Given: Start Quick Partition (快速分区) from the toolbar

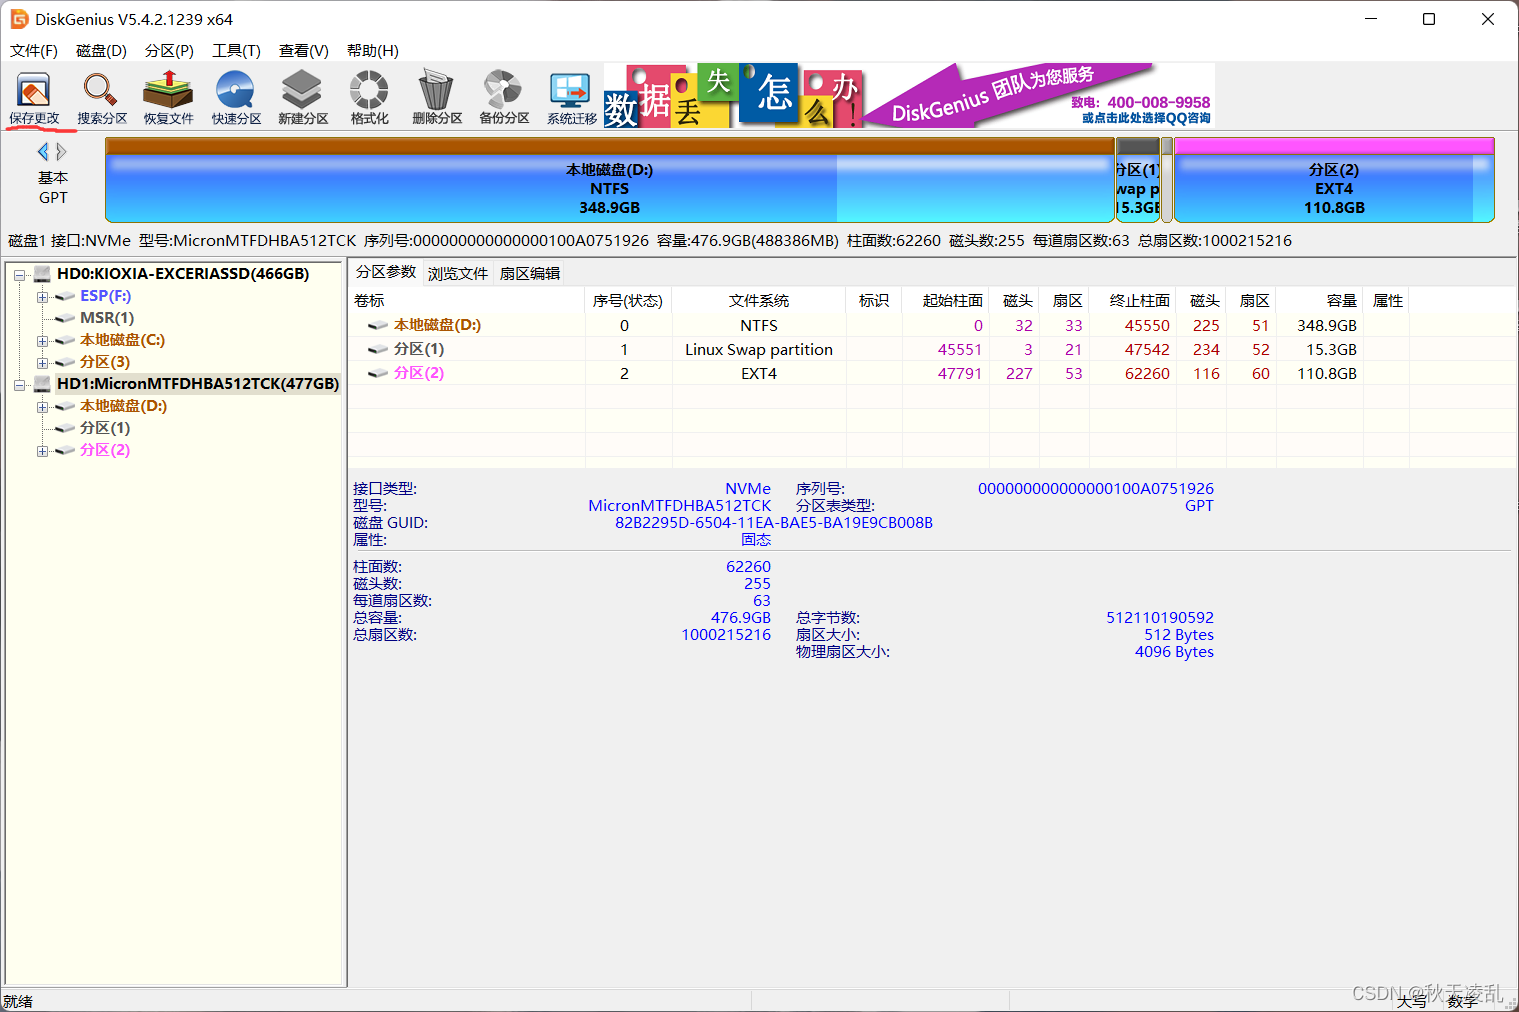Looking at the screenshot, I should click(x=236, y=98).
